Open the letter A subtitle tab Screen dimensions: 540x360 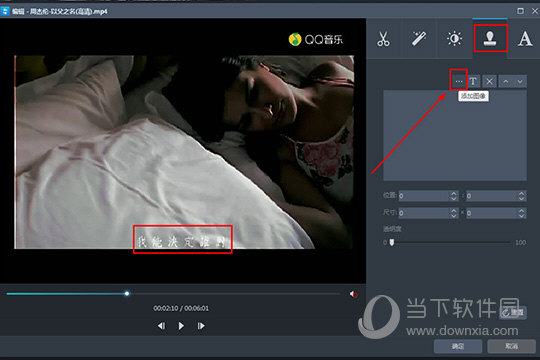(x=525, y=39)
